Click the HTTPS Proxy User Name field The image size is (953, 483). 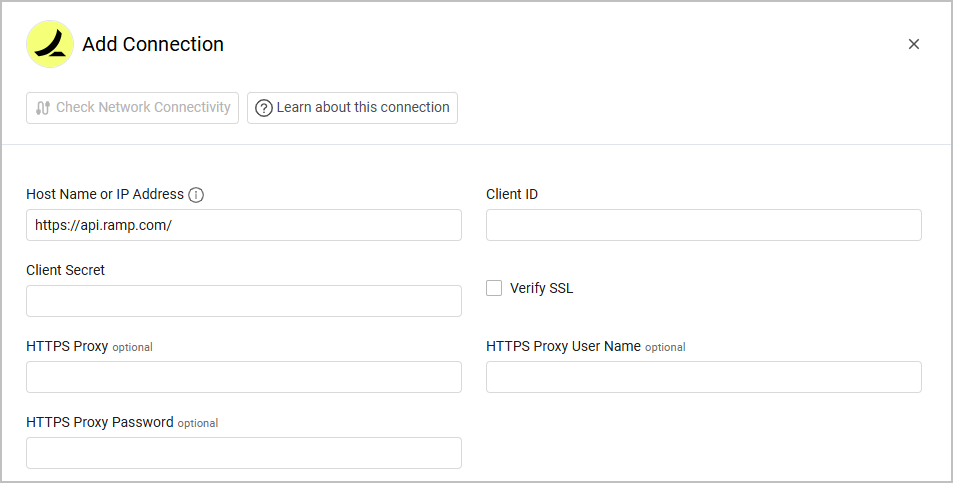tap(703, 377)
